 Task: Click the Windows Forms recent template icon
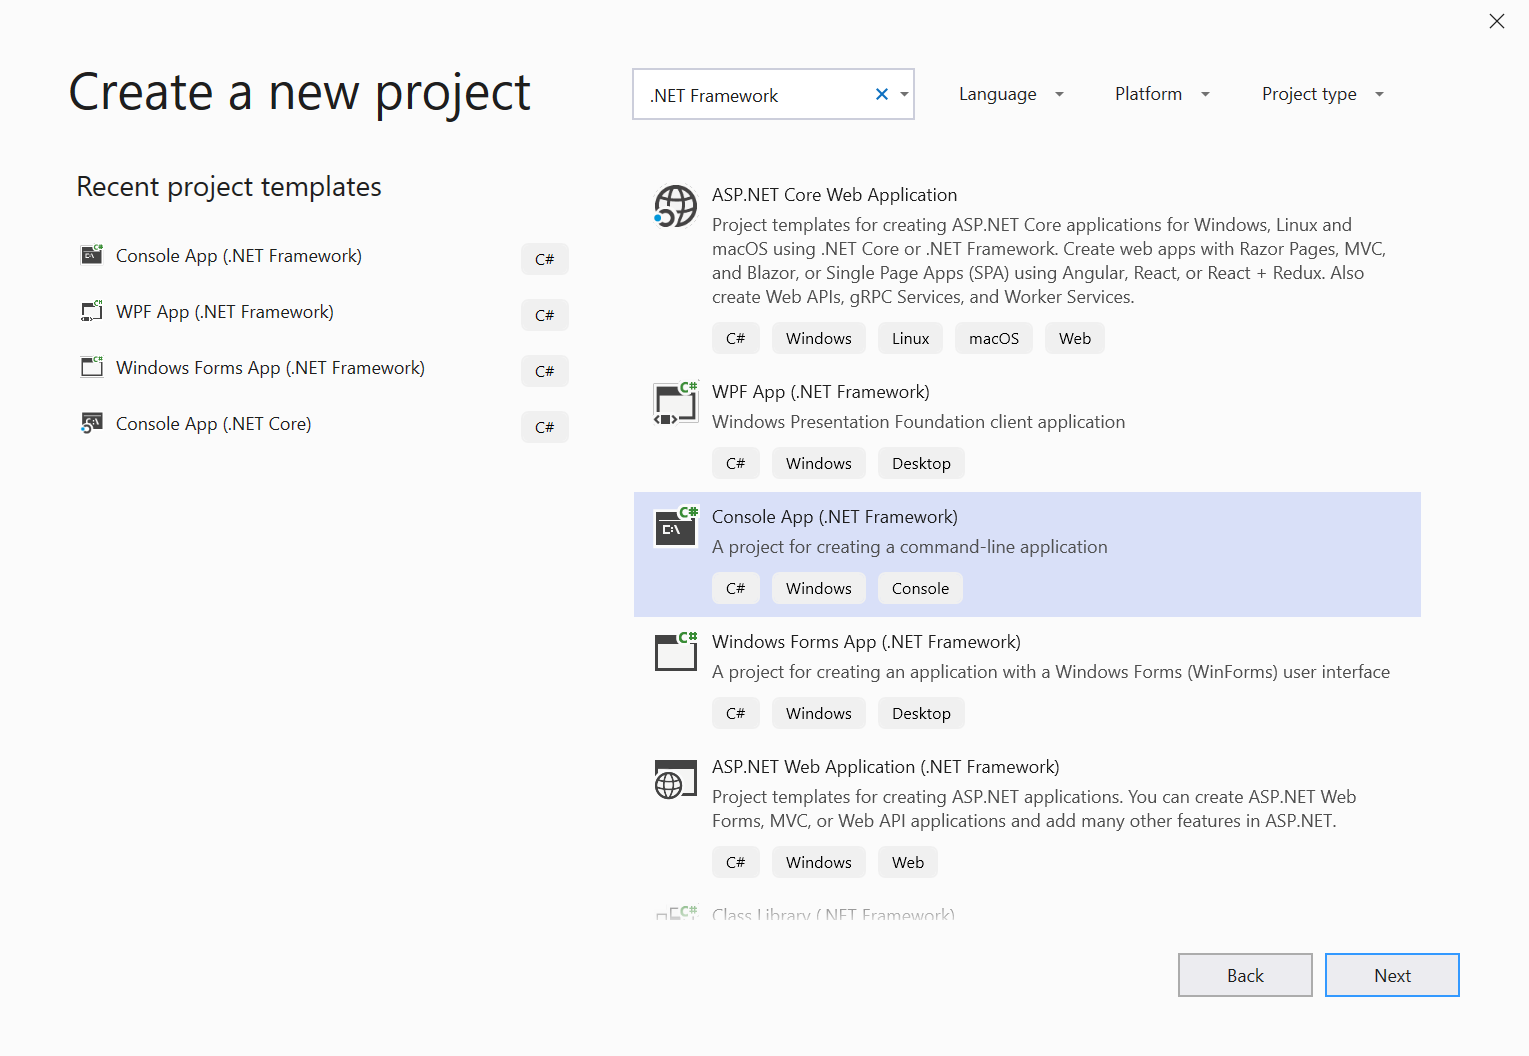click(x=91, y=367)
